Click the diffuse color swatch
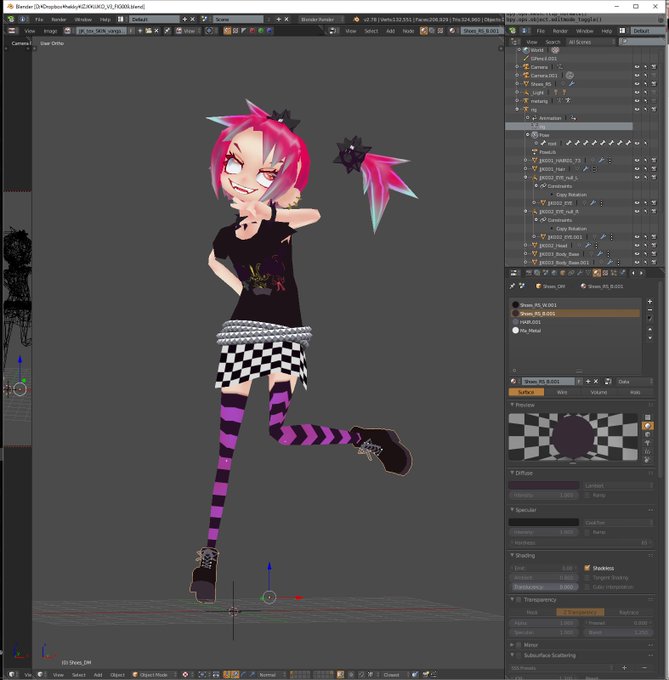Screen dimensions: 669x680 point(544,485)
